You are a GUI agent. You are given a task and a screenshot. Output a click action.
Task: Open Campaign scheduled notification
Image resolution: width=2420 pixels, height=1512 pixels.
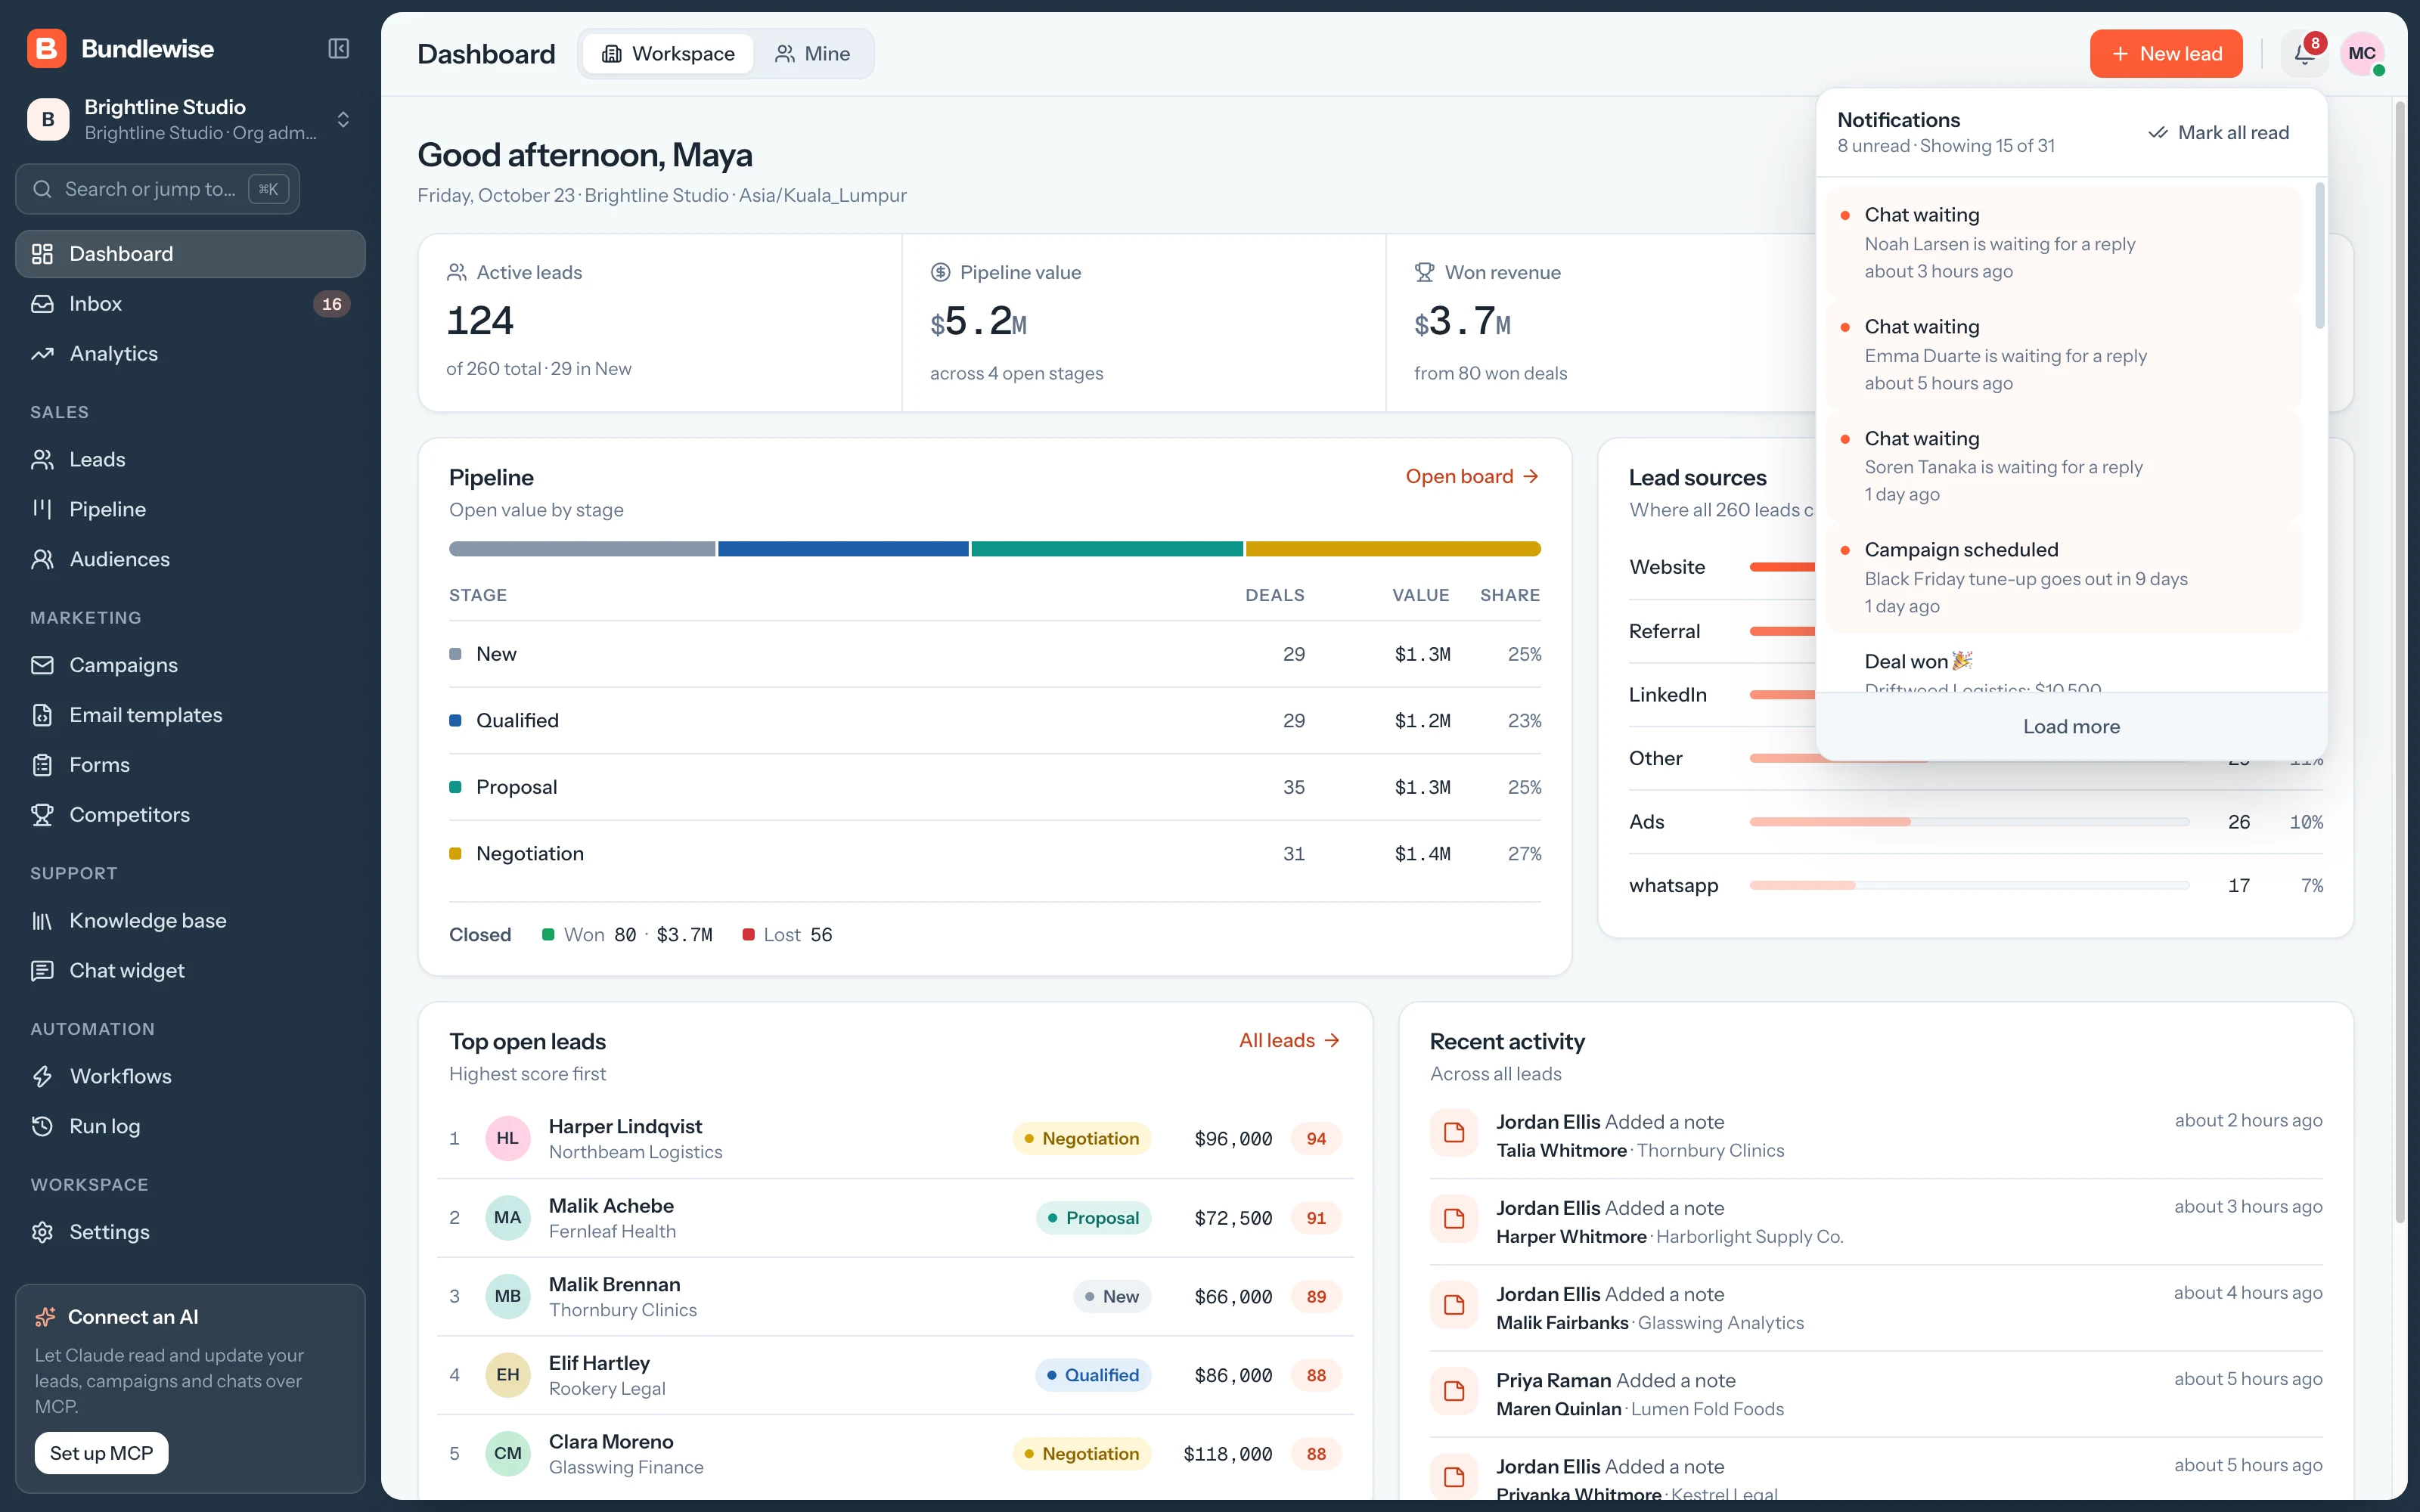2063,578
